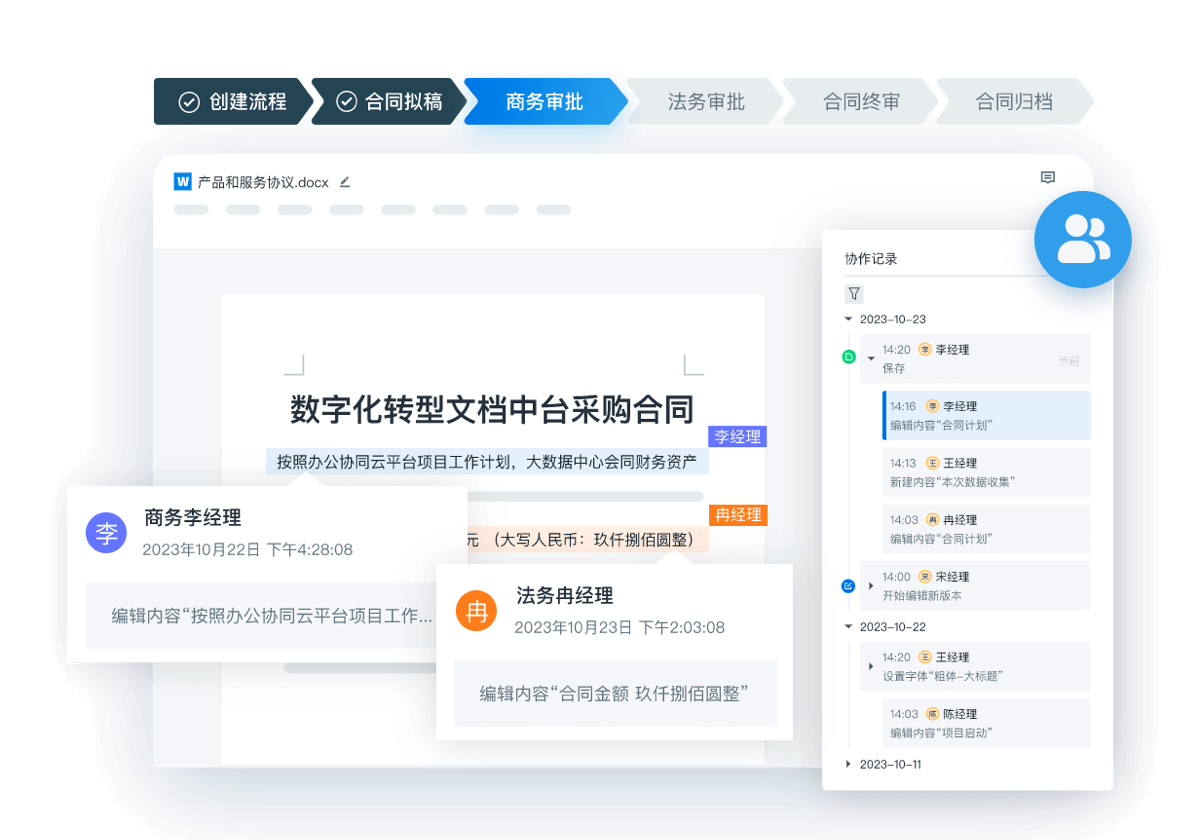Click the purple 李经理 label tag on the document

click(737, 437)
